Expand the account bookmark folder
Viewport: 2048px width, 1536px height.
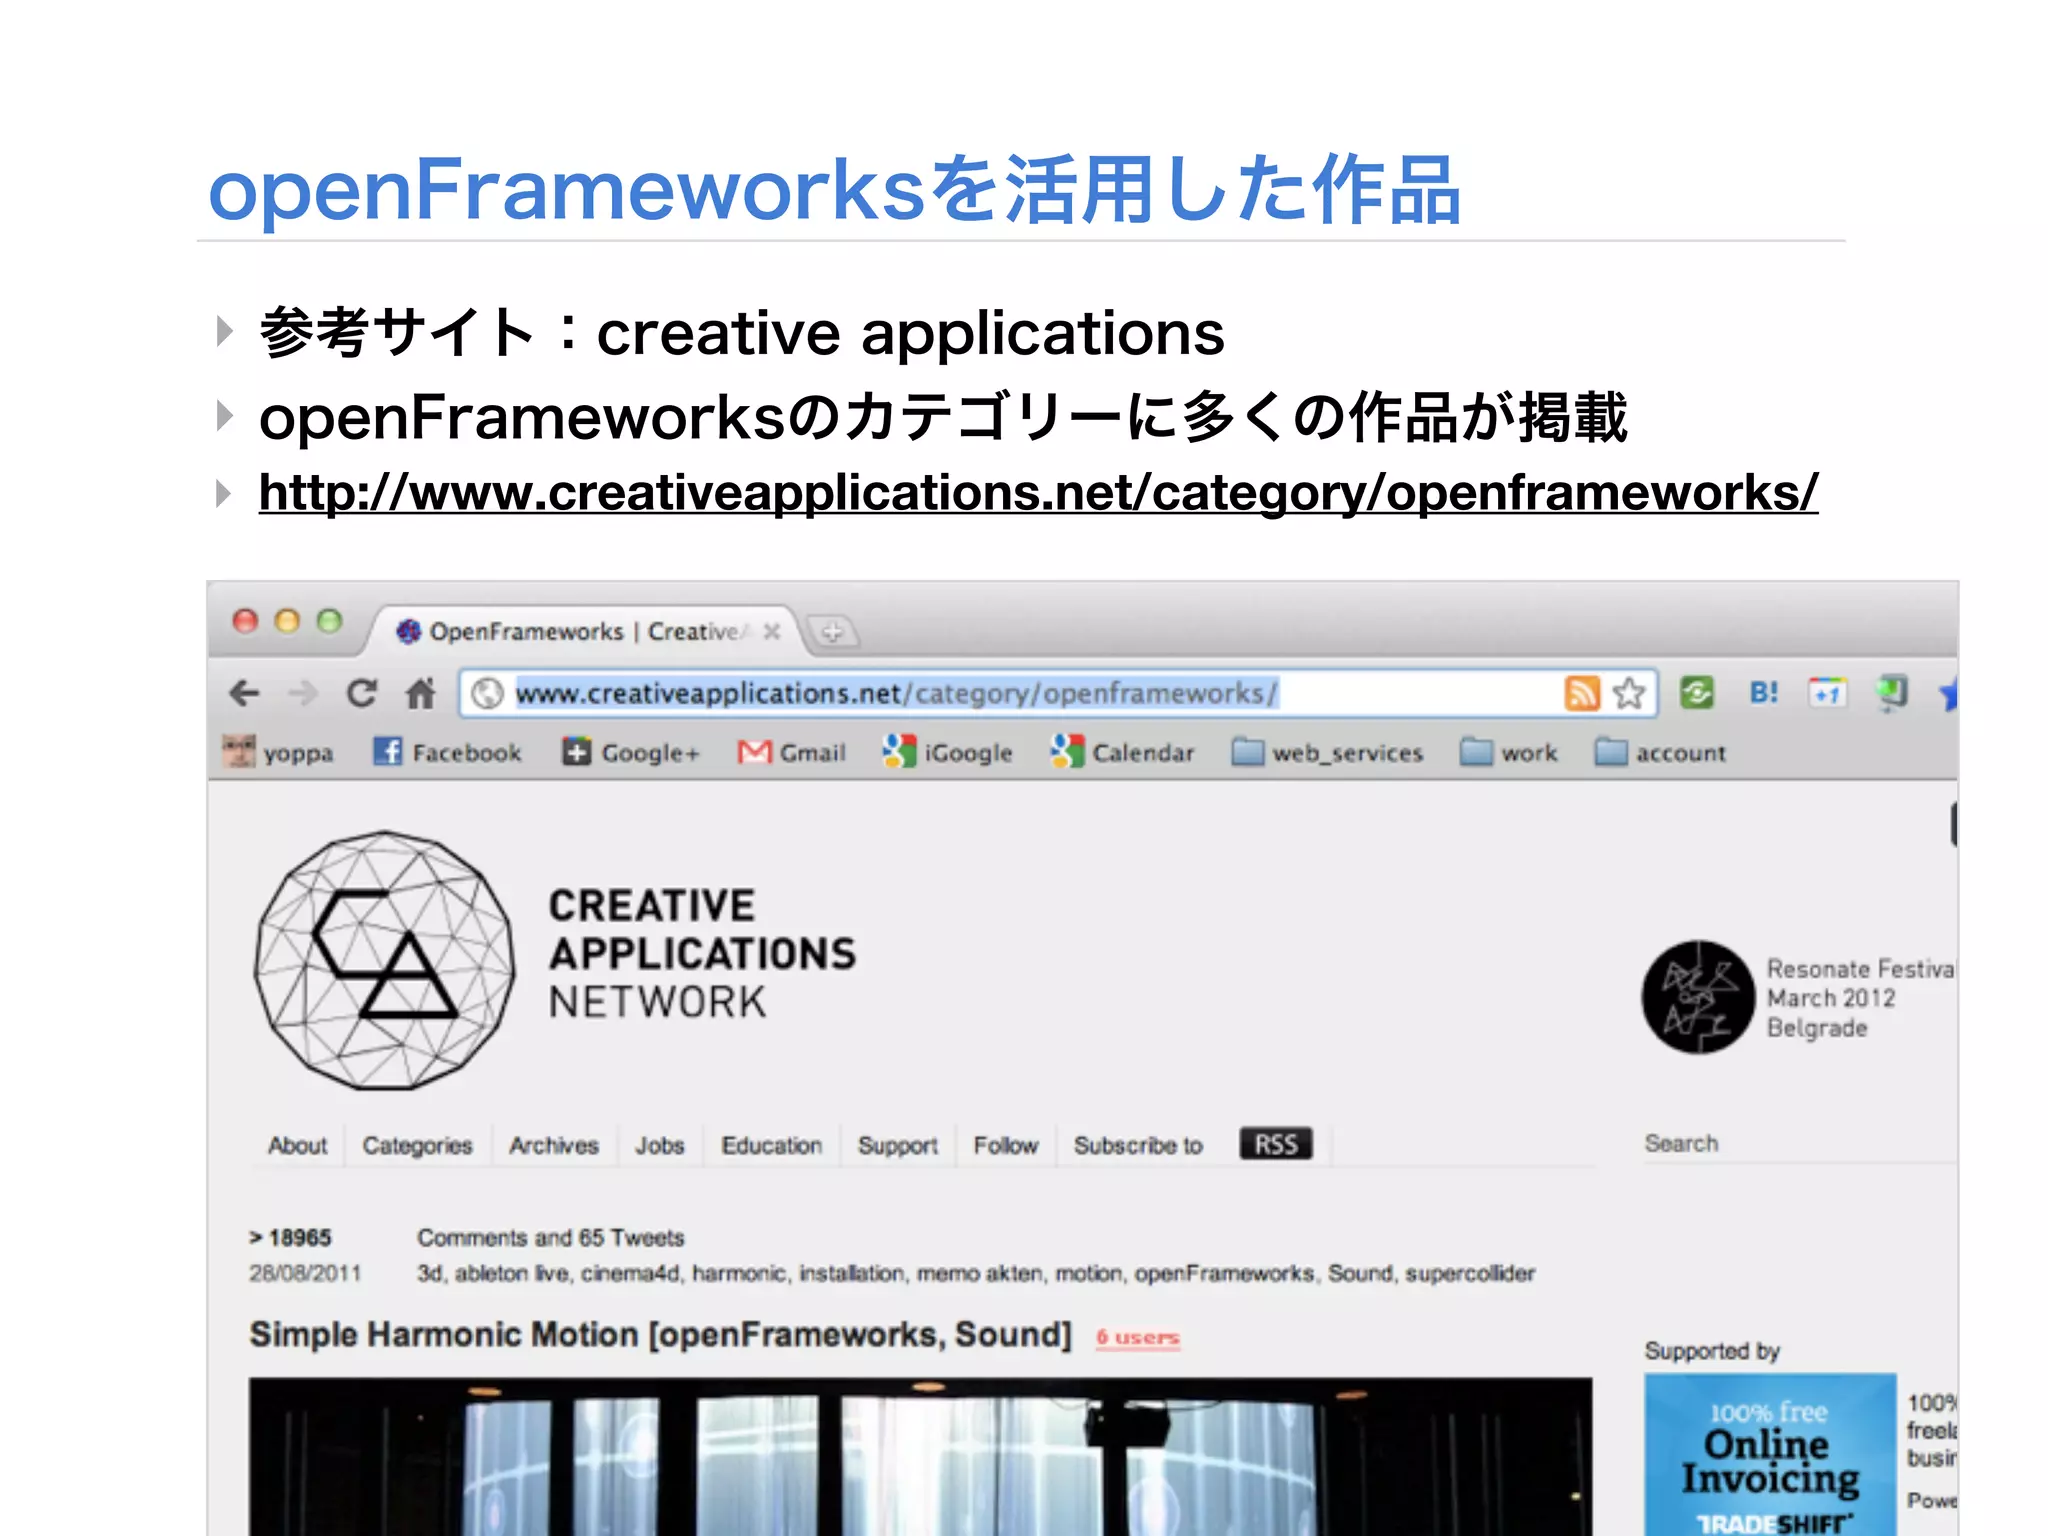pyautogui.click(x=1660, y=752)
